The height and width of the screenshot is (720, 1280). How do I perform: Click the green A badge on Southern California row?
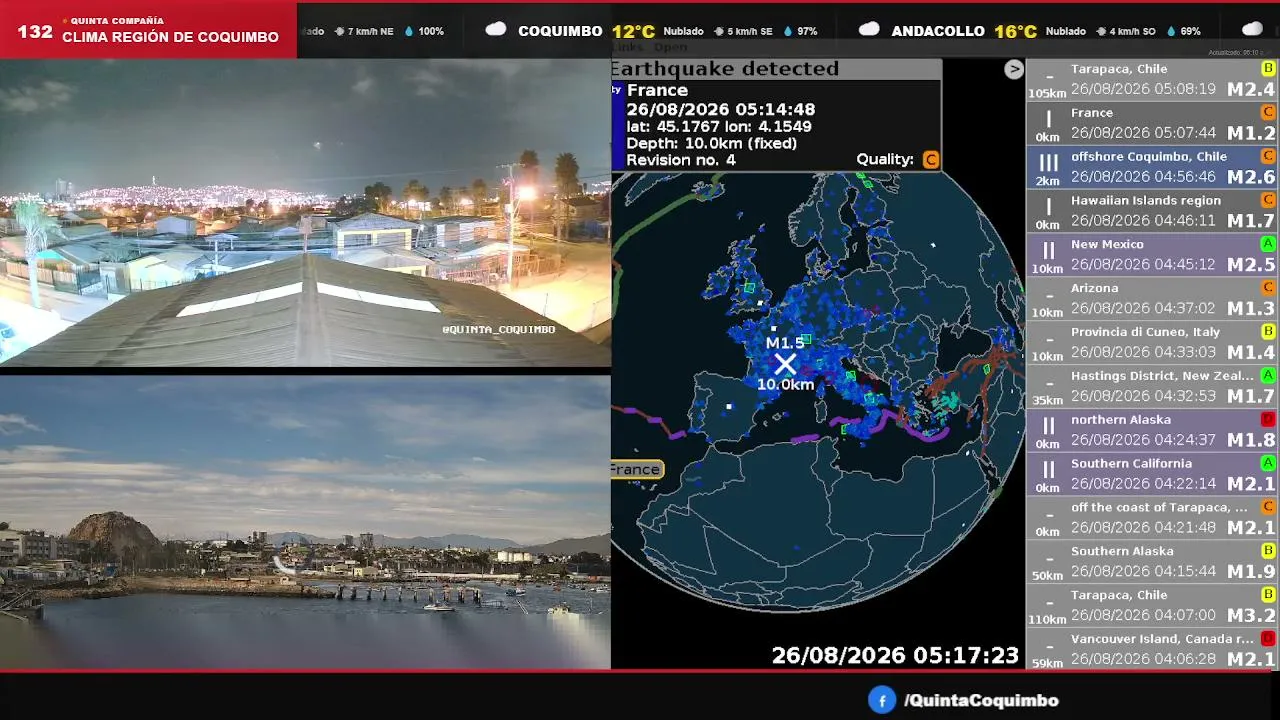coord(1268,463)
